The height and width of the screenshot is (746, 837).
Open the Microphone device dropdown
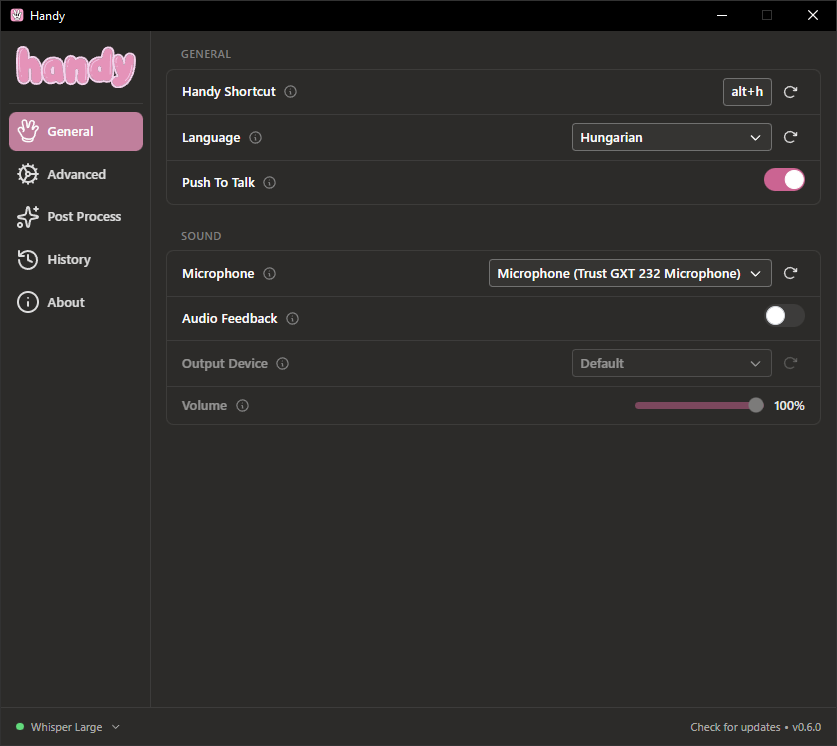[629, 272]
